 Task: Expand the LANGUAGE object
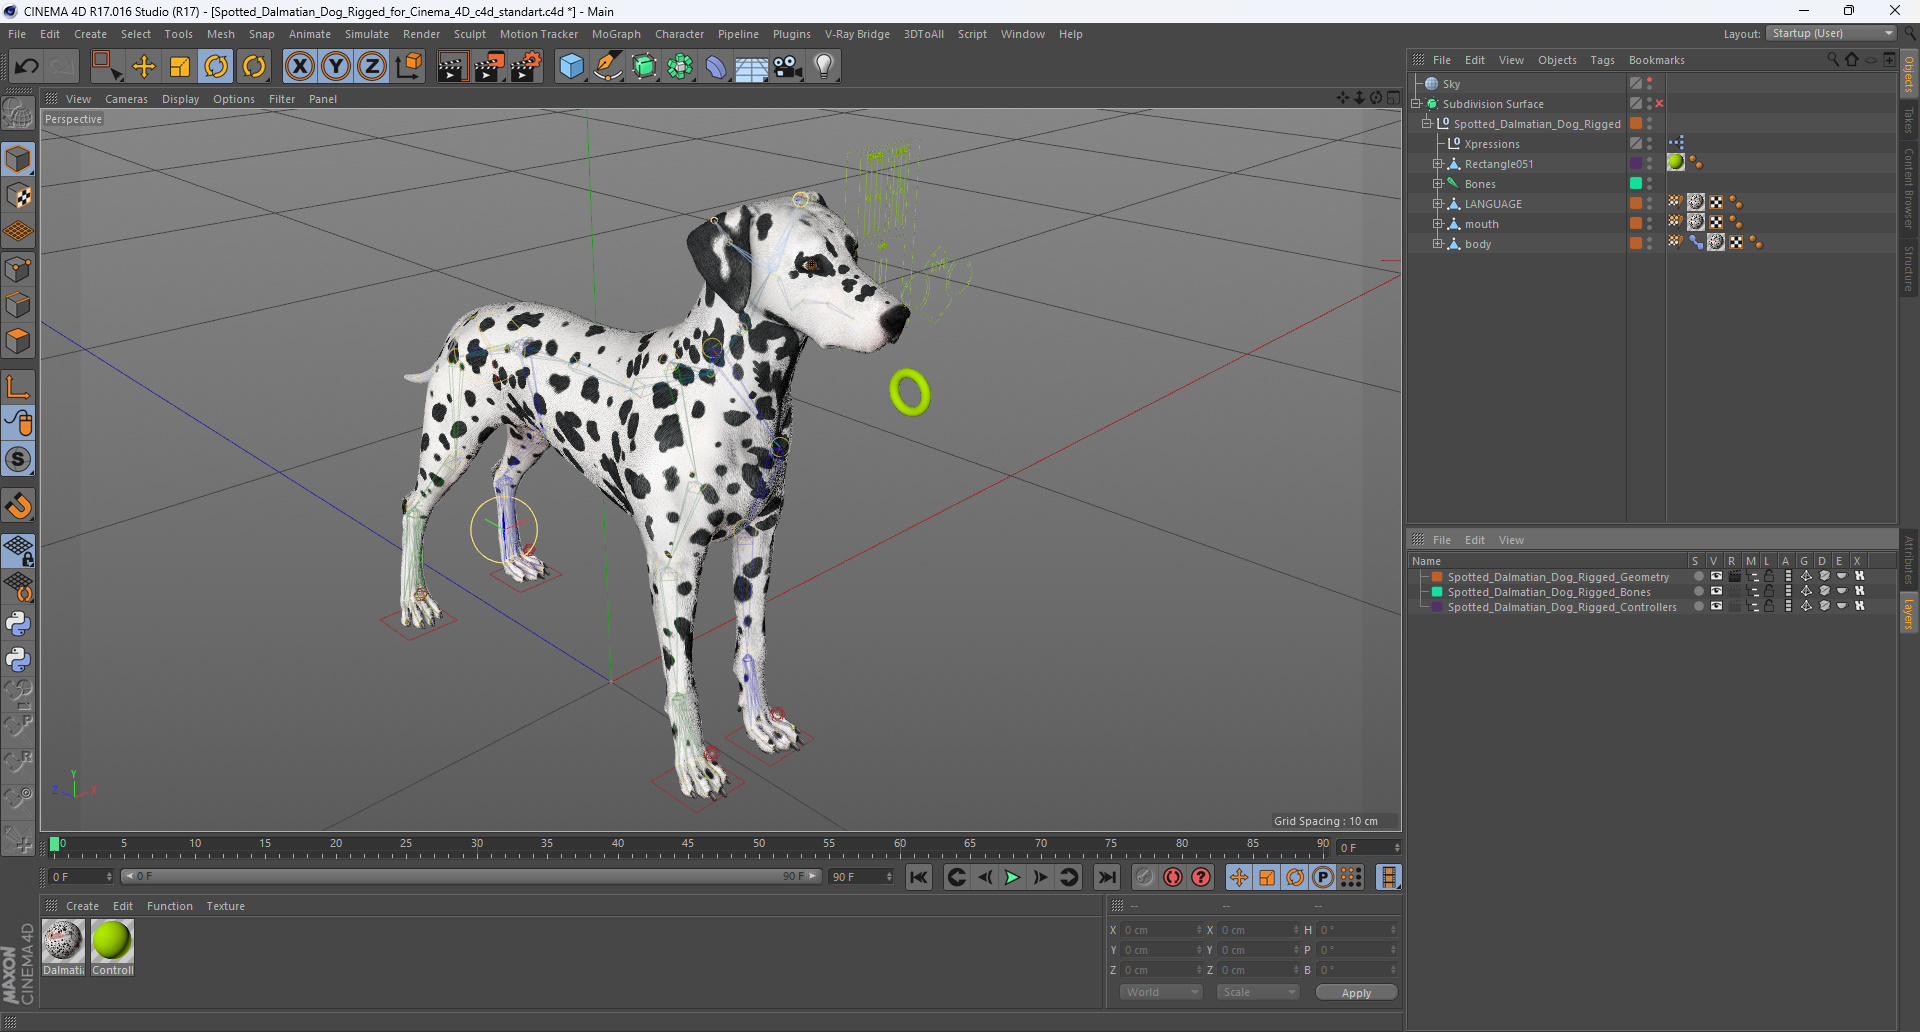[x=1438, y=204]
